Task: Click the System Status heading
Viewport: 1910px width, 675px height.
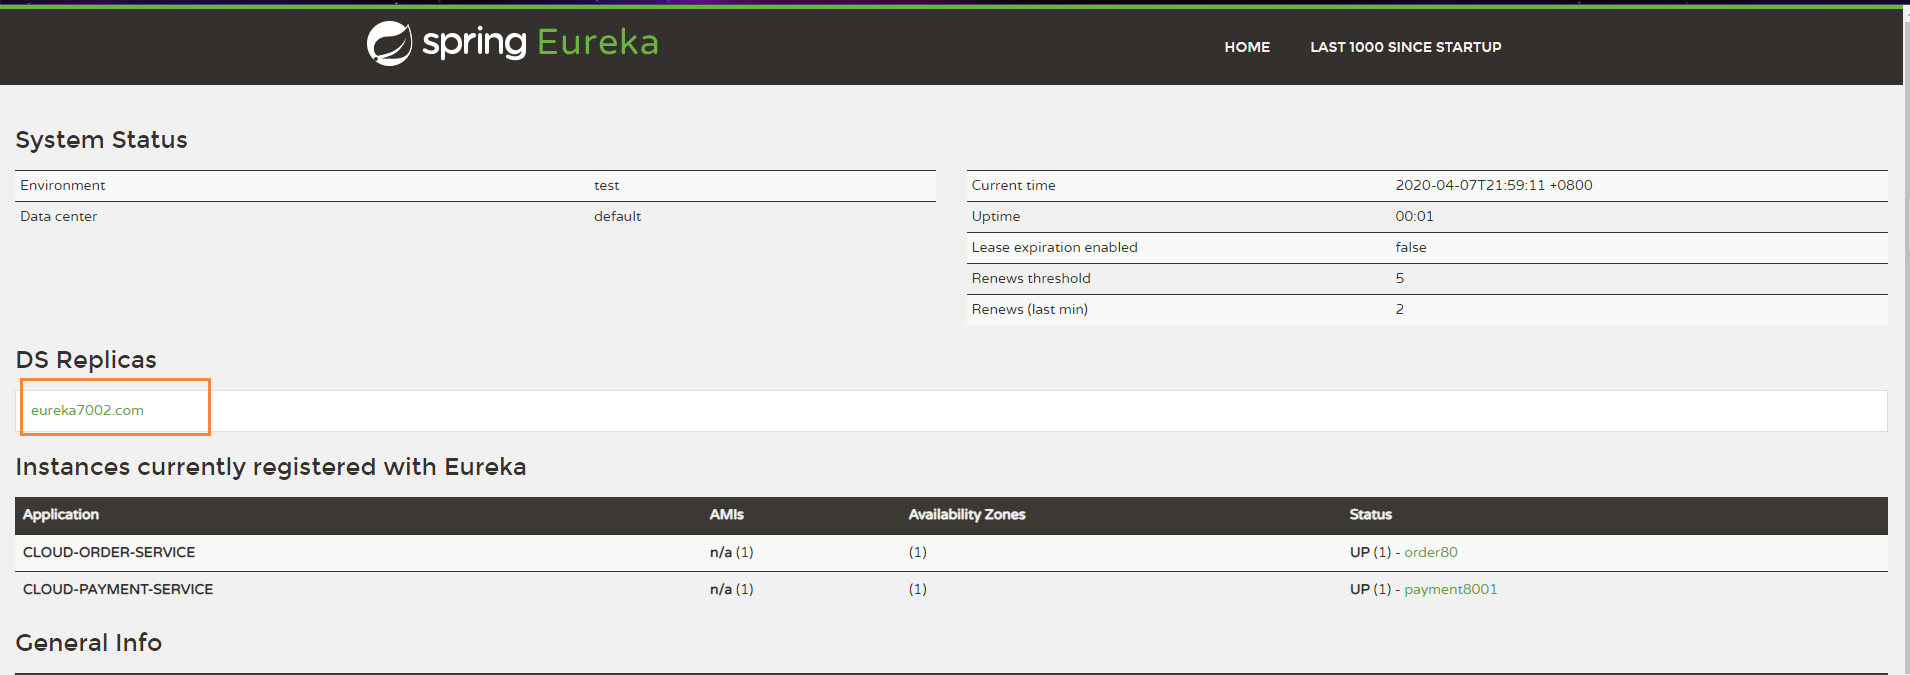Action: tap(101, 140)
